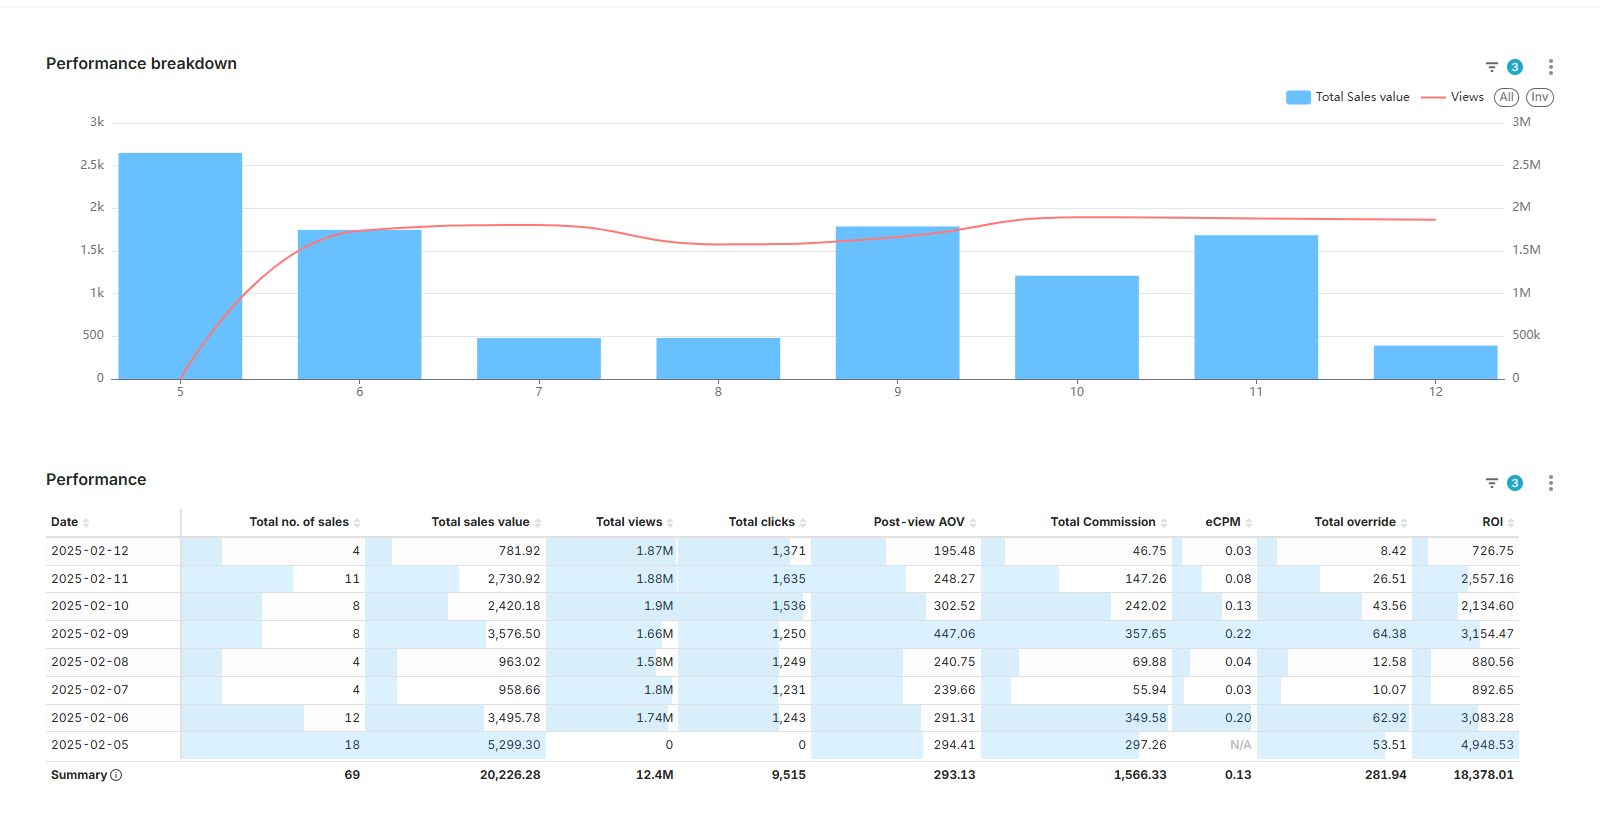Click the blue Total Sales value swatch

pos(1298,97)
